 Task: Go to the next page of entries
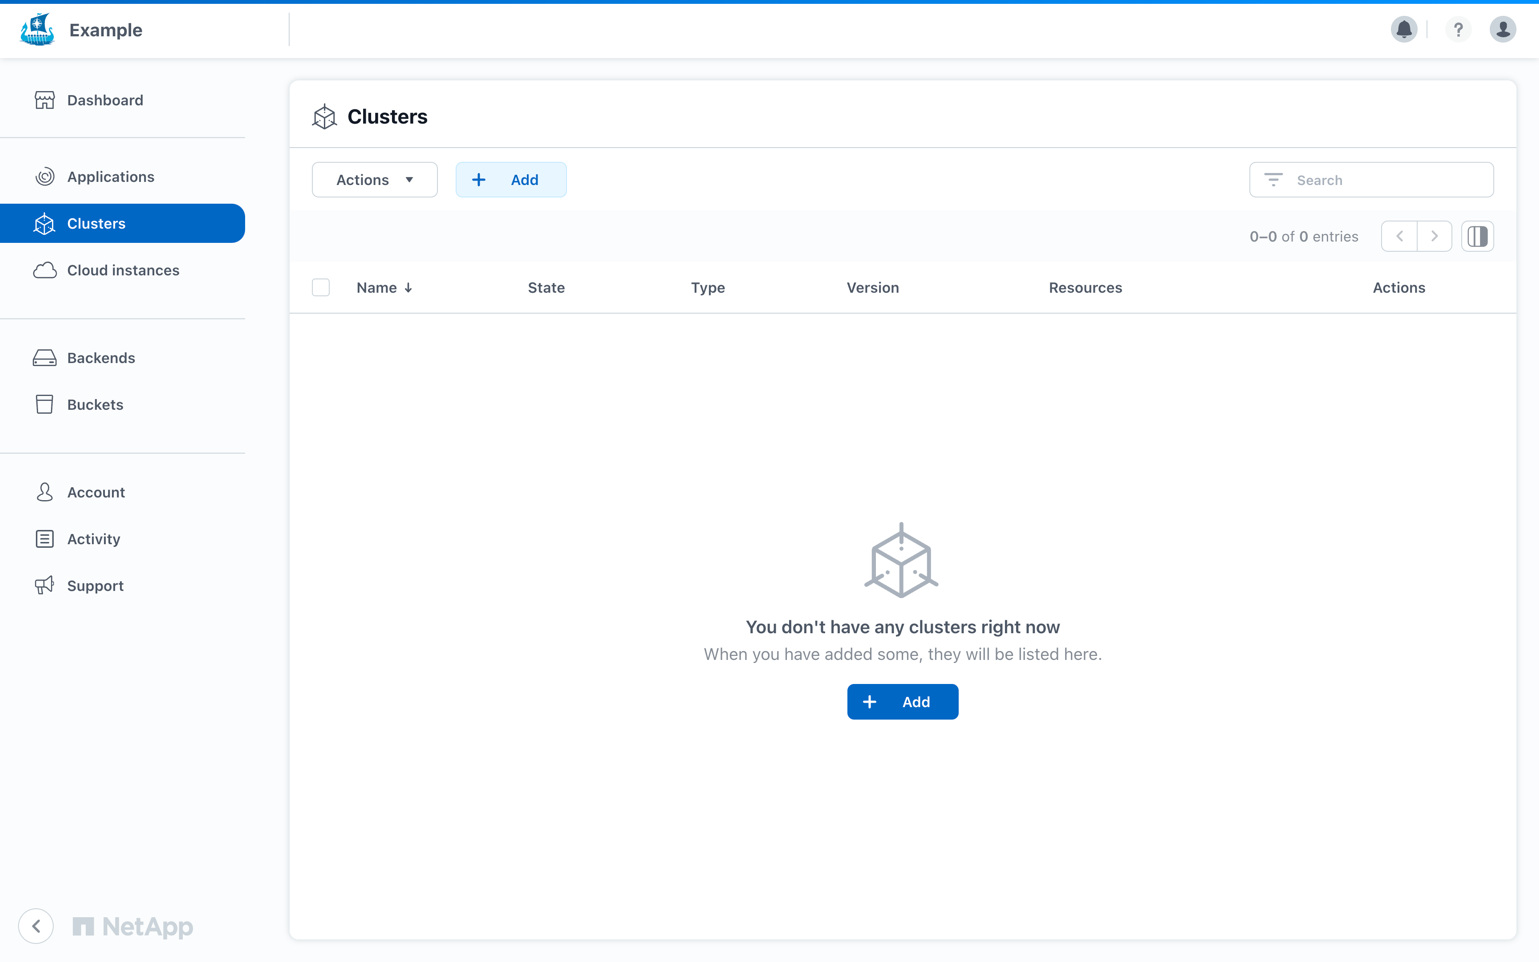click(1434, 237)
